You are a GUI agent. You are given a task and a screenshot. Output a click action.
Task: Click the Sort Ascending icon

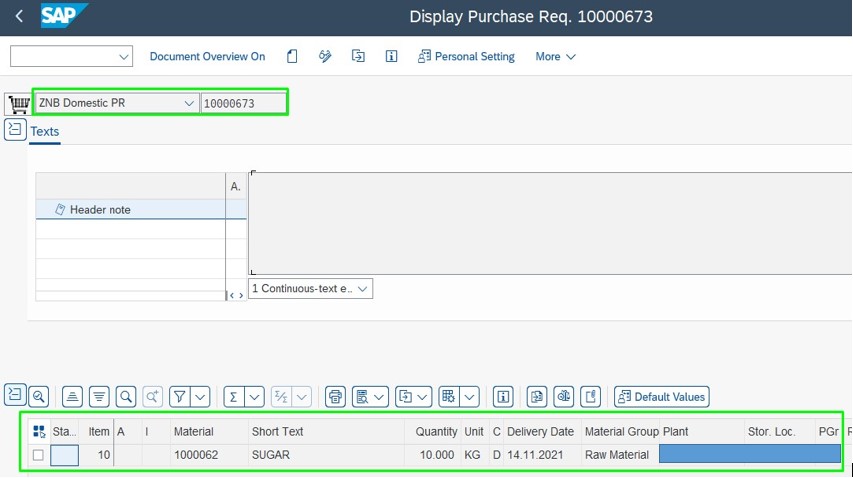(x=72, y=397)
